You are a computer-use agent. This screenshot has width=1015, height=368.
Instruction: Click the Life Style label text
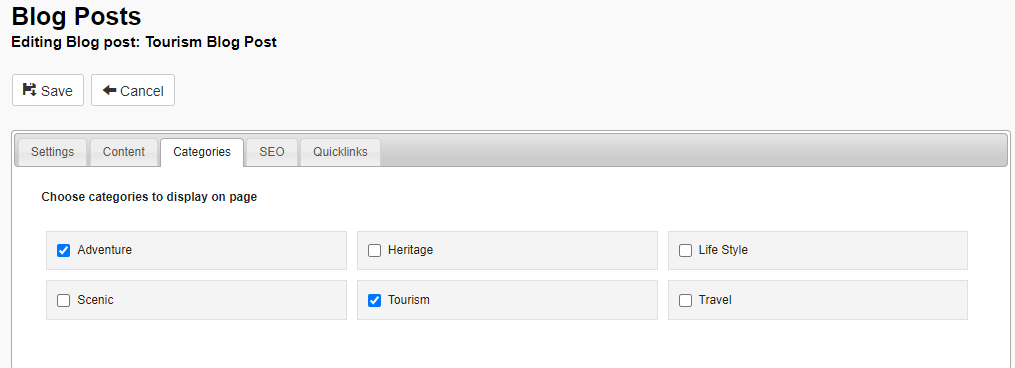click(x=723, y=250)
